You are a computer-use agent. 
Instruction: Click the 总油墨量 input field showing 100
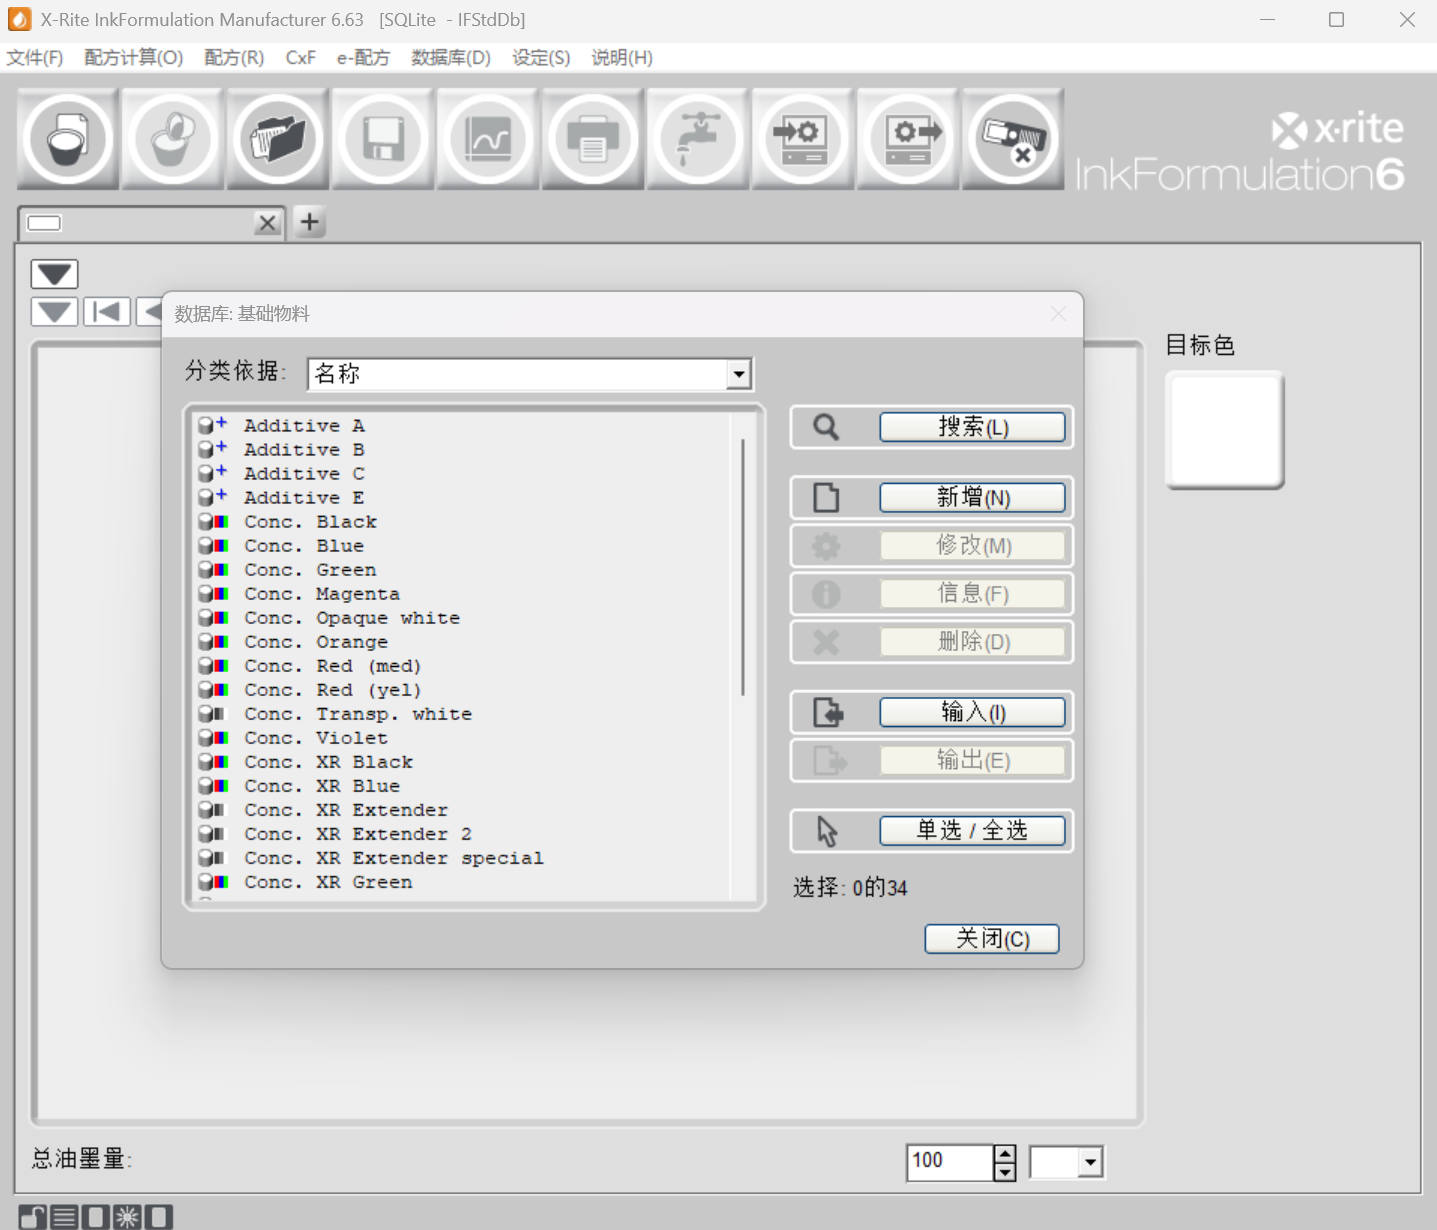coord(950,1161)
